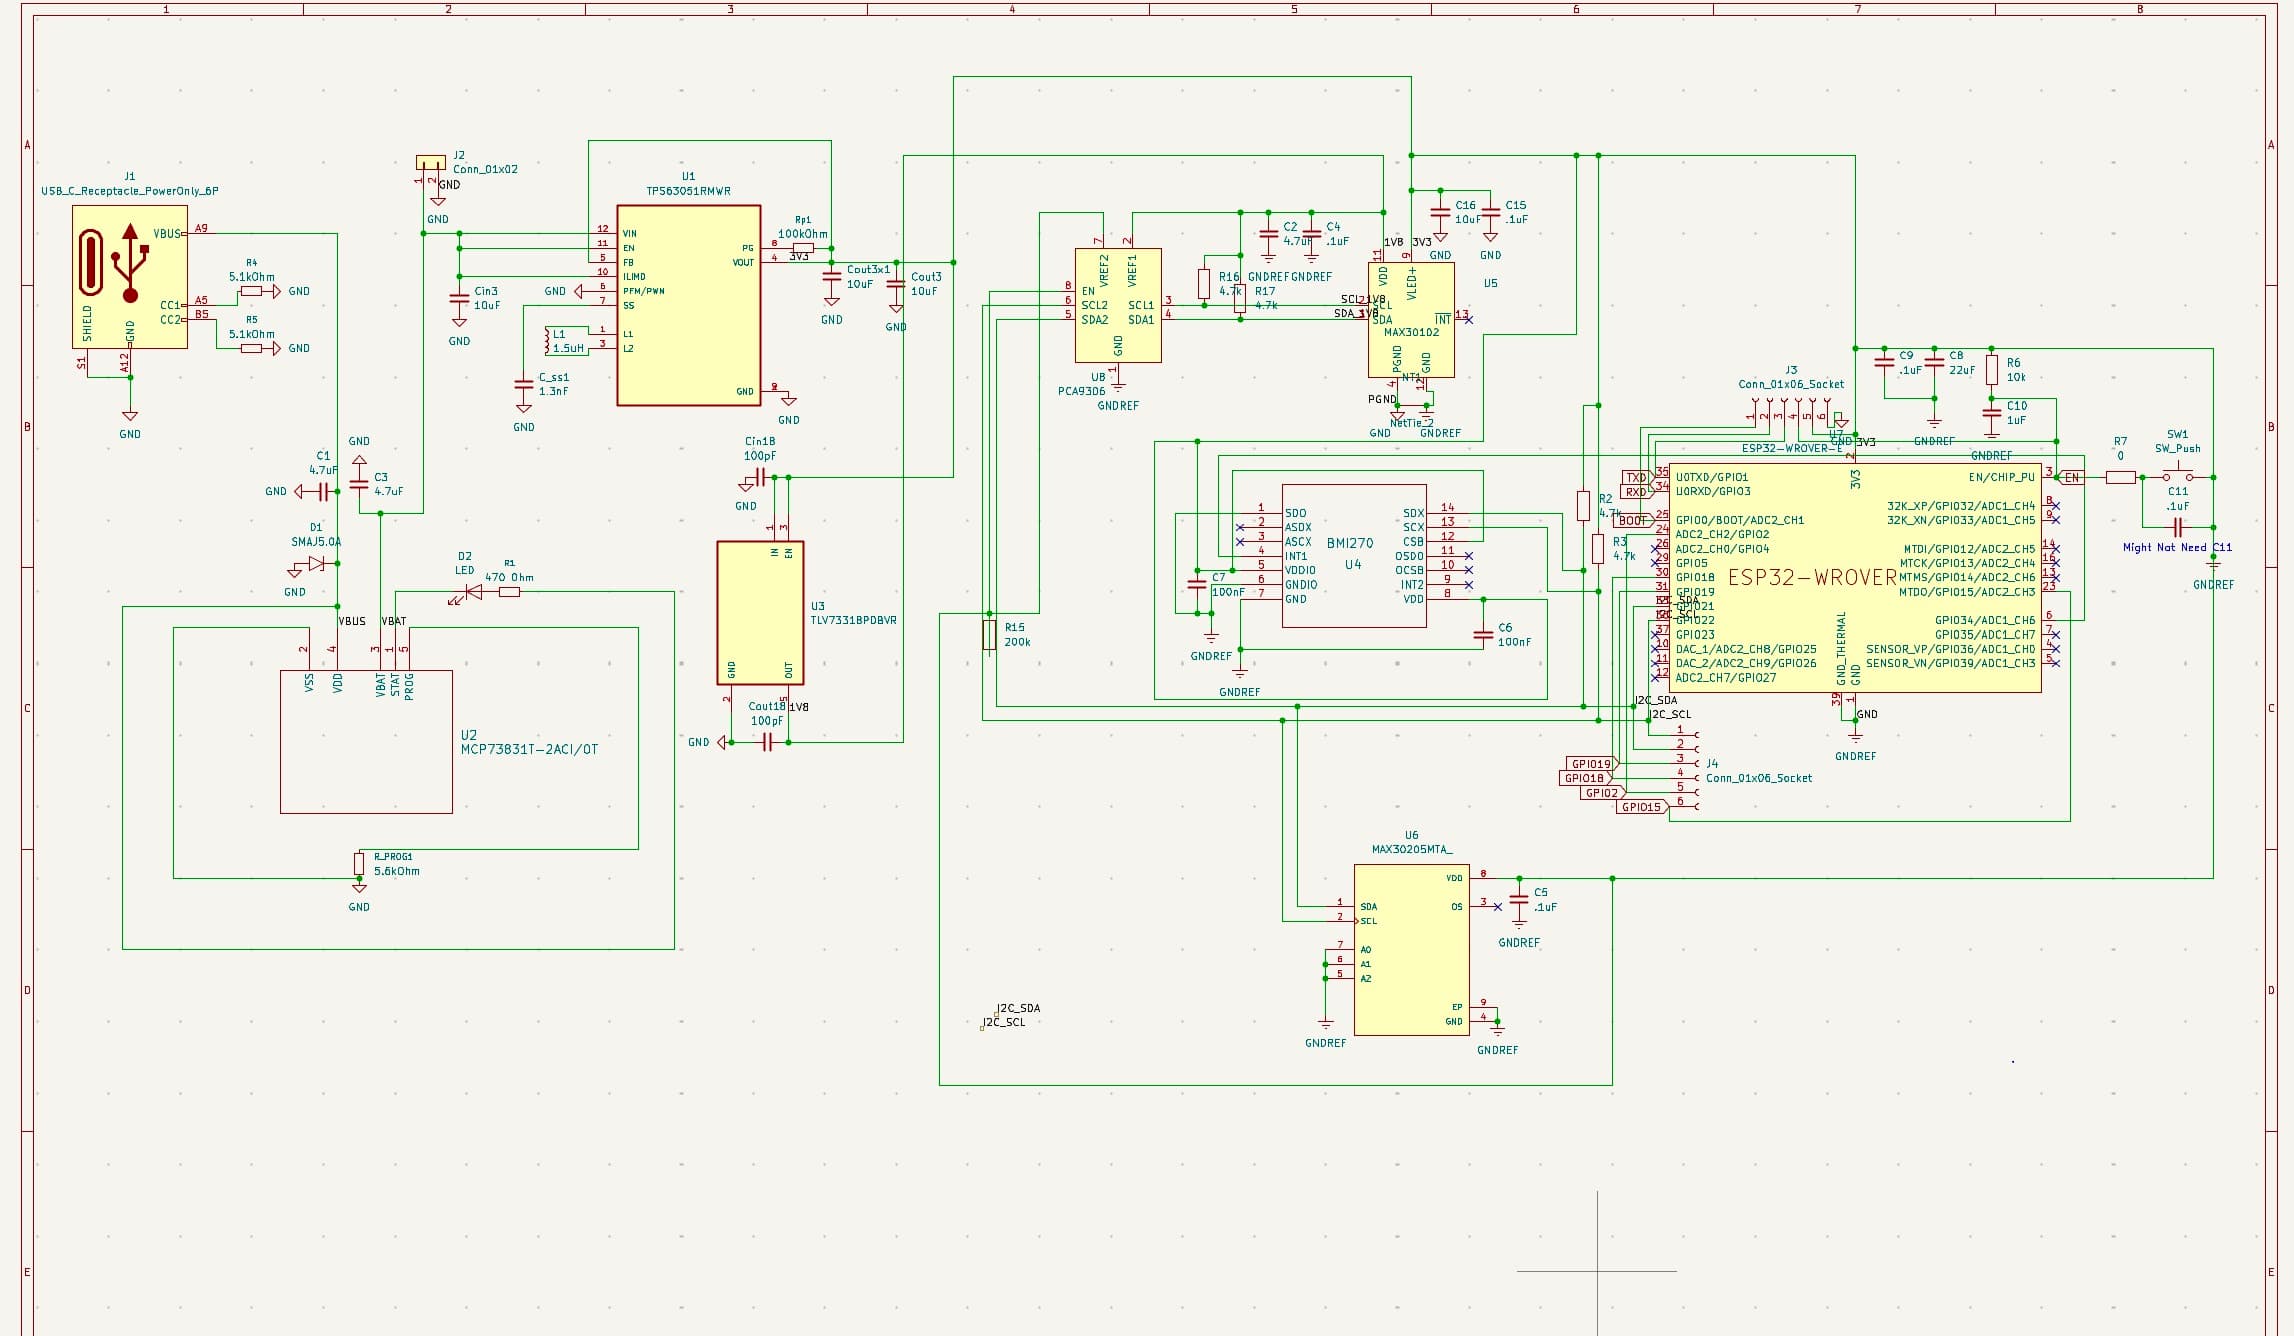Select the Cin18 capacitor symbol
Viewport: 2294px width, 1336px height.
(760, 478)
